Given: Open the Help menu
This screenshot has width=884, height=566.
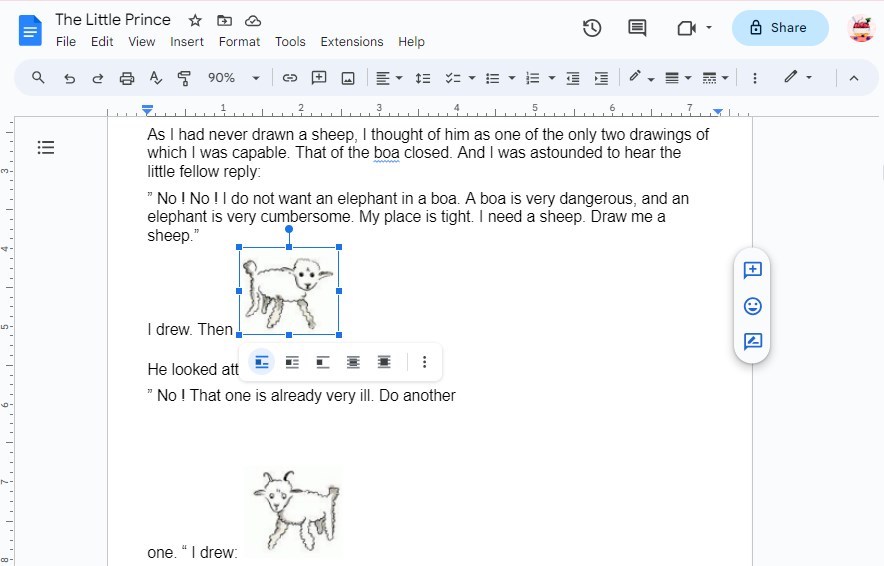Looking at the screenshot, I should (412, 42).
